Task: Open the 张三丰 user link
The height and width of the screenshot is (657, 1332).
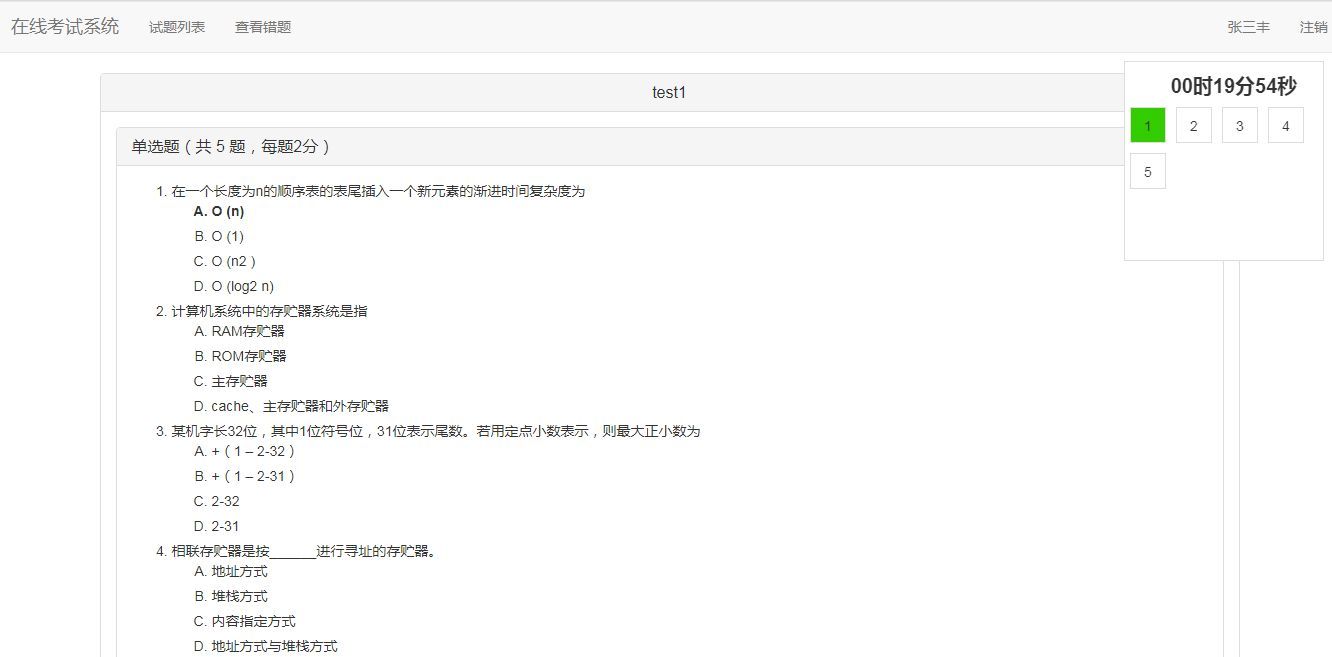Action: [1248, 27]
